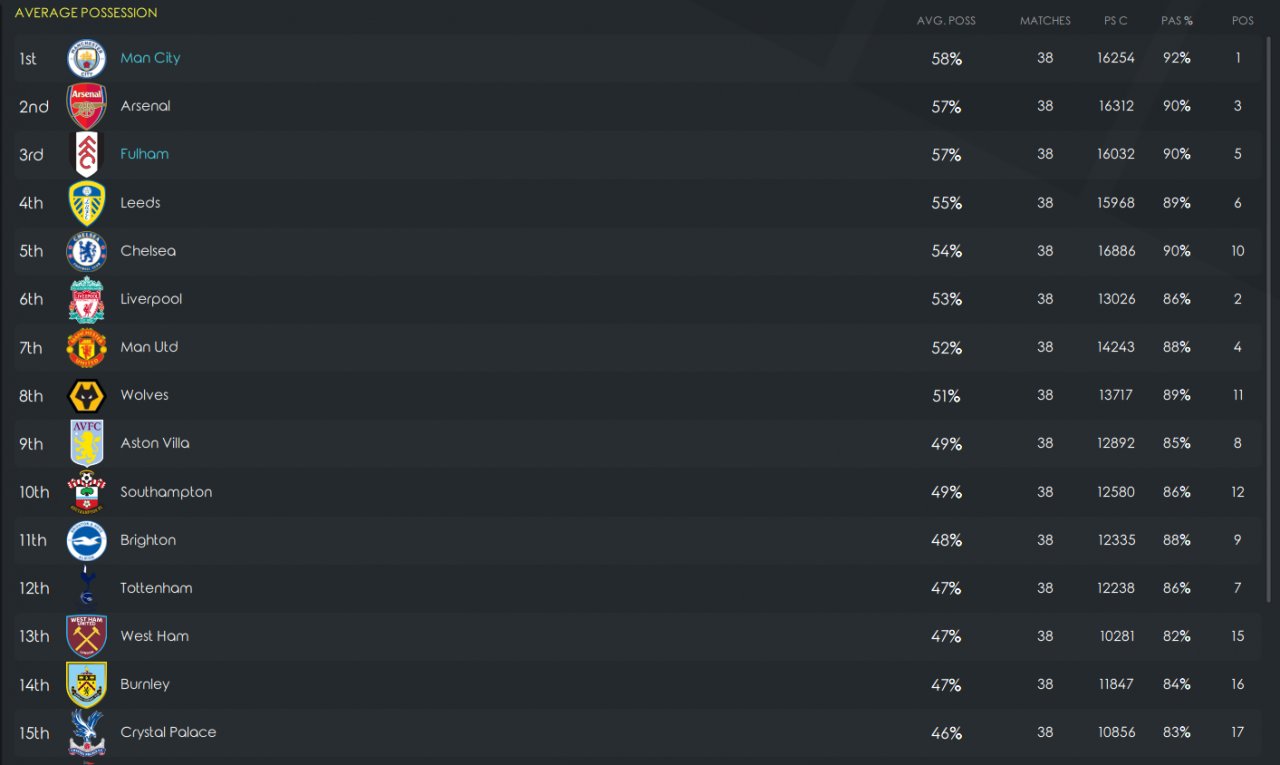The width and height of the screenshot is (1280, 765).
Task: Sort by PAS % column header
Action: pos(1177,21)
